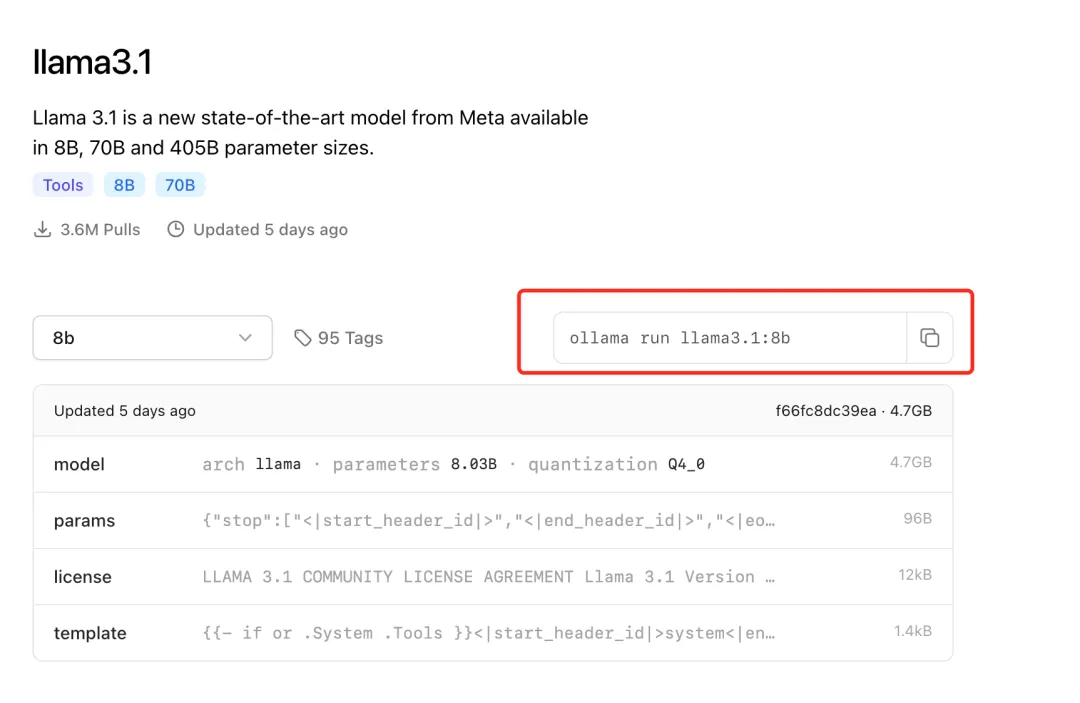1080x703 pixels.
Task: Click the ollama run llama3.1:8b command field
Action: [730, 338]
